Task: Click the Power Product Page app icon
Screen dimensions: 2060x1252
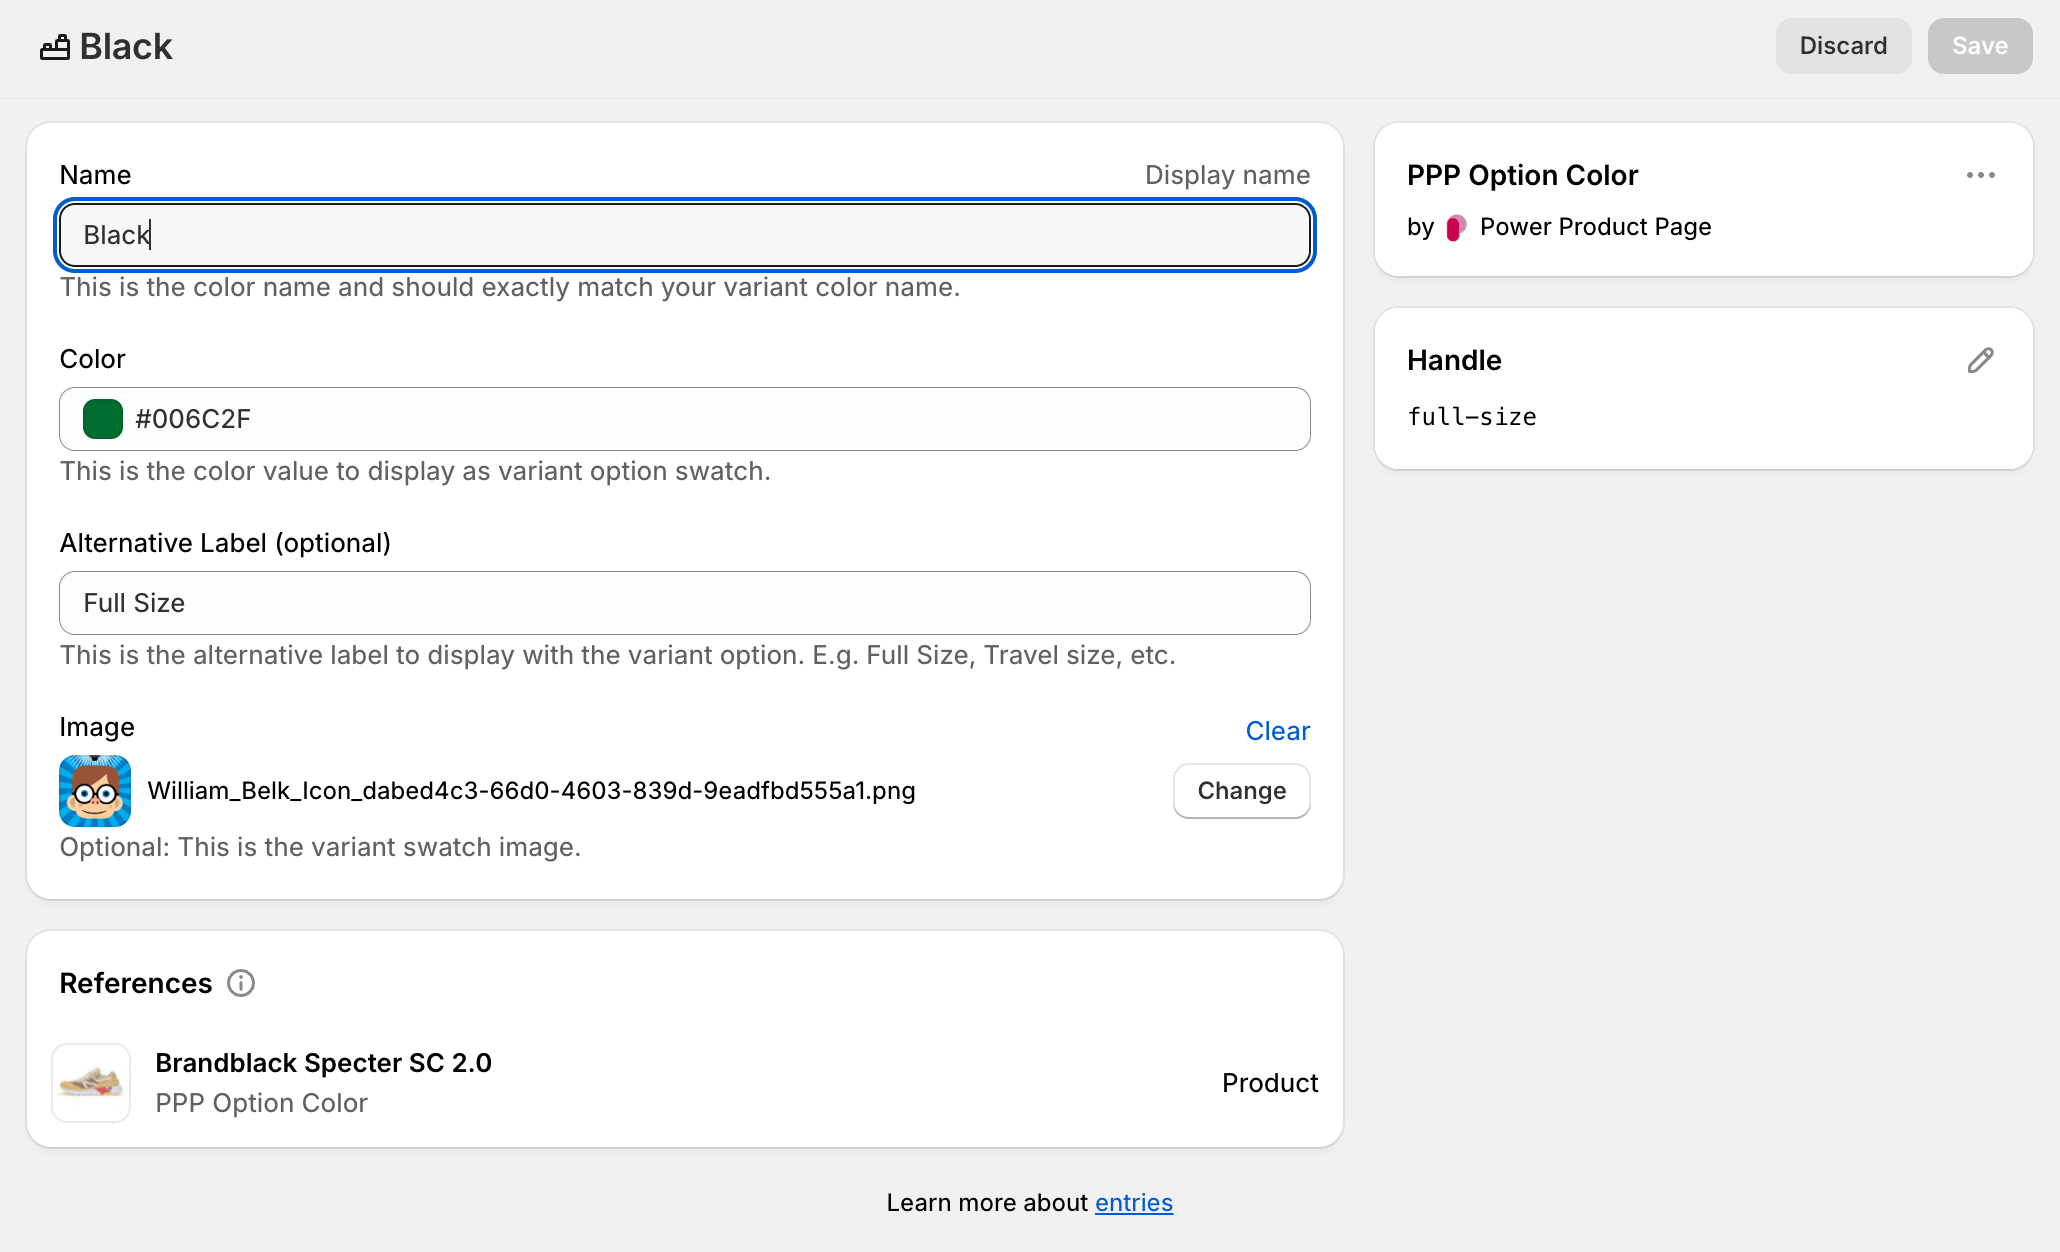Action: [1456, 227]
